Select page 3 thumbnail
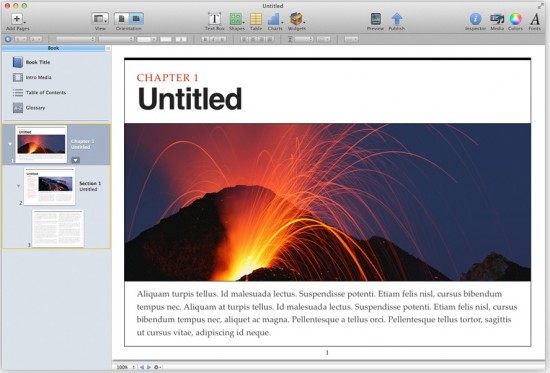Image resolution: width=550 pixels, height=373 pixels. (x=58, y=228)
